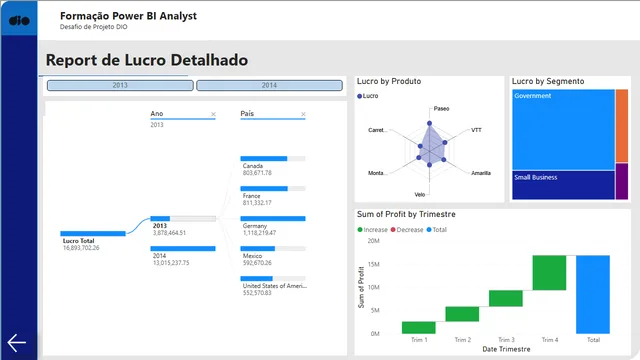The image size is (640, 360).
Task: Click the Total legend item
Action: pyautogui.click(x=437, y=230)
